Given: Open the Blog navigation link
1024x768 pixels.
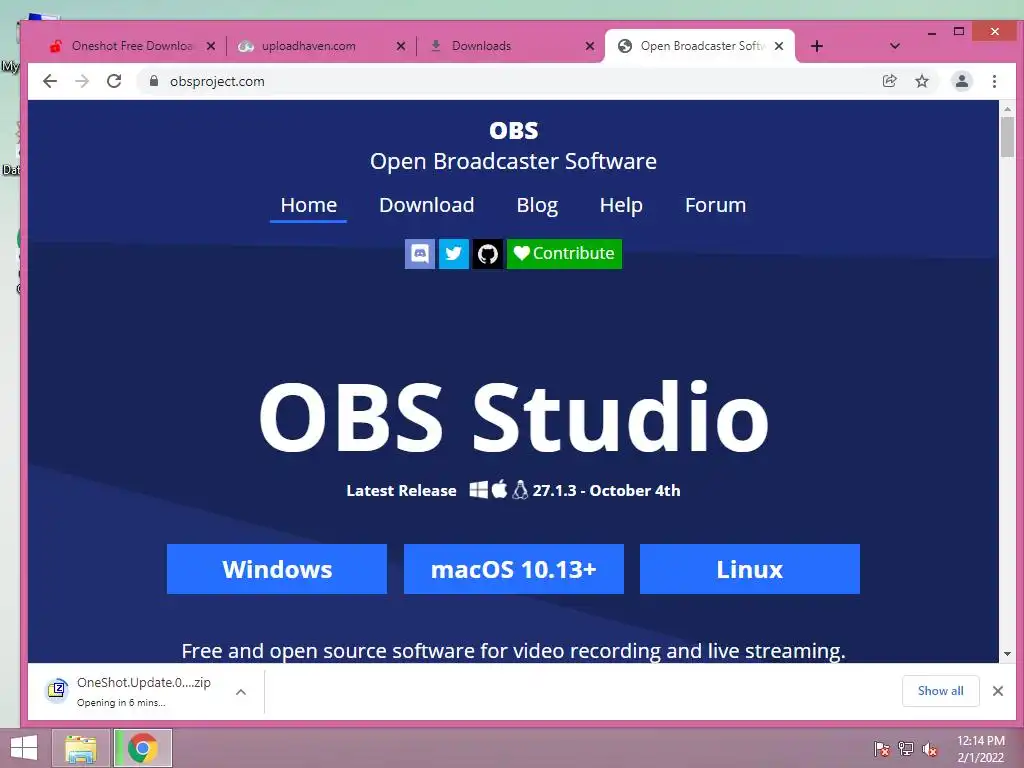Looking at the screenshot, I should point(537,205).
